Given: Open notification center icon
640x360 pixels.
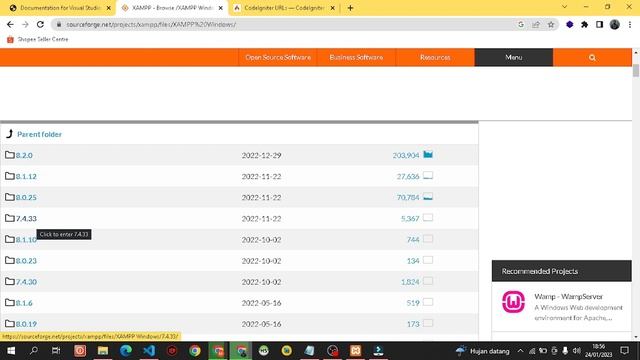Looking at the screenshot, I should click(x=624, y=351).
